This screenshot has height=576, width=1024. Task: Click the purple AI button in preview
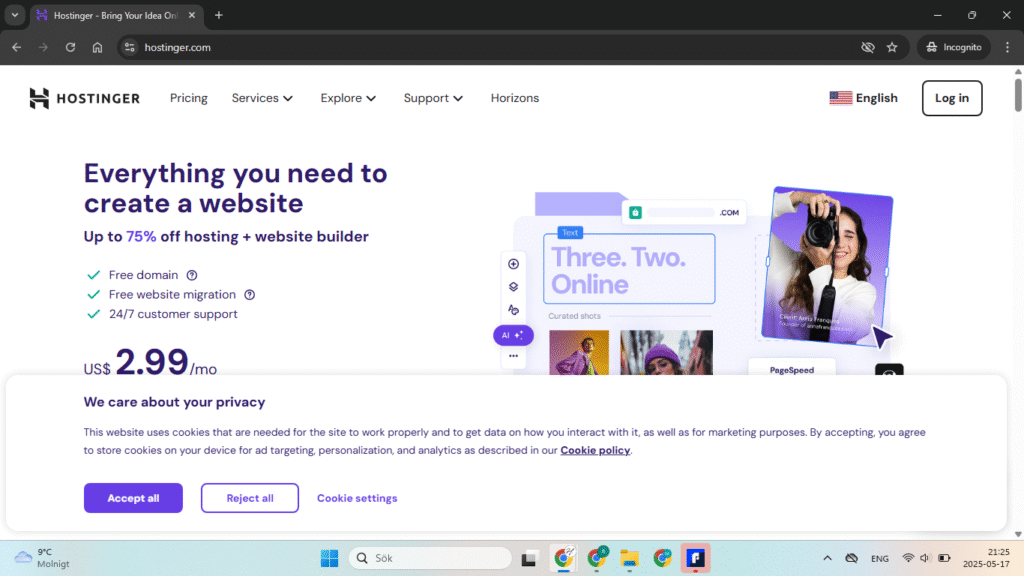(513, 335)
